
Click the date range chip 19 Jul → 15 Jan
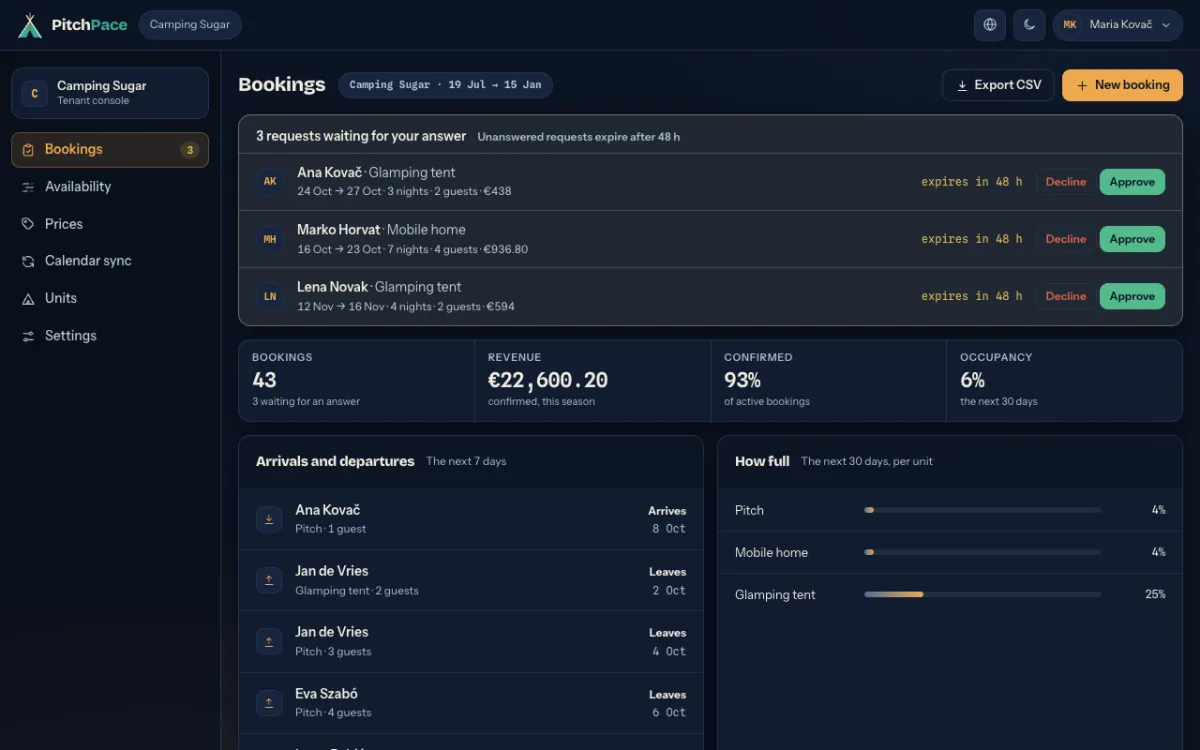(x=445, y=85)
